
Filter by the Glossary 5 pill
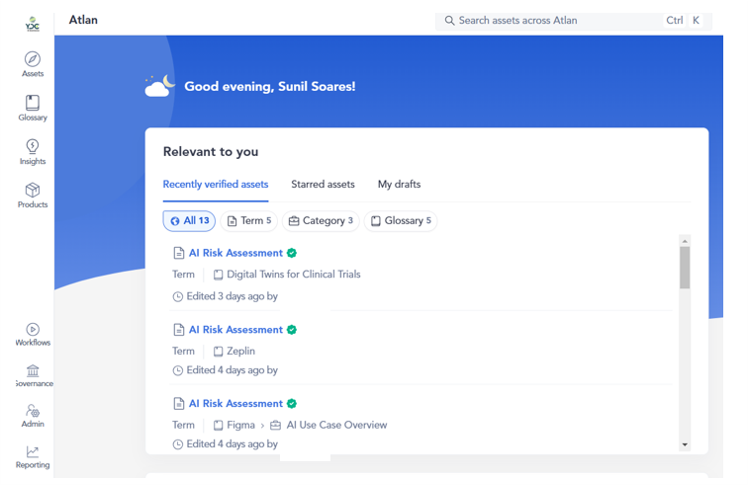coord(400,221)
